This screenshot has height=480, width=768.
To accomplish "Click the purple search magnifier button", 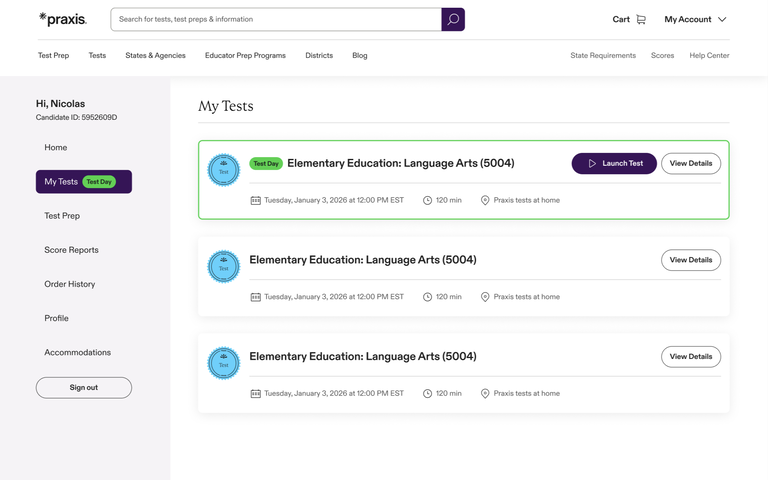I will tap(453, 19).
